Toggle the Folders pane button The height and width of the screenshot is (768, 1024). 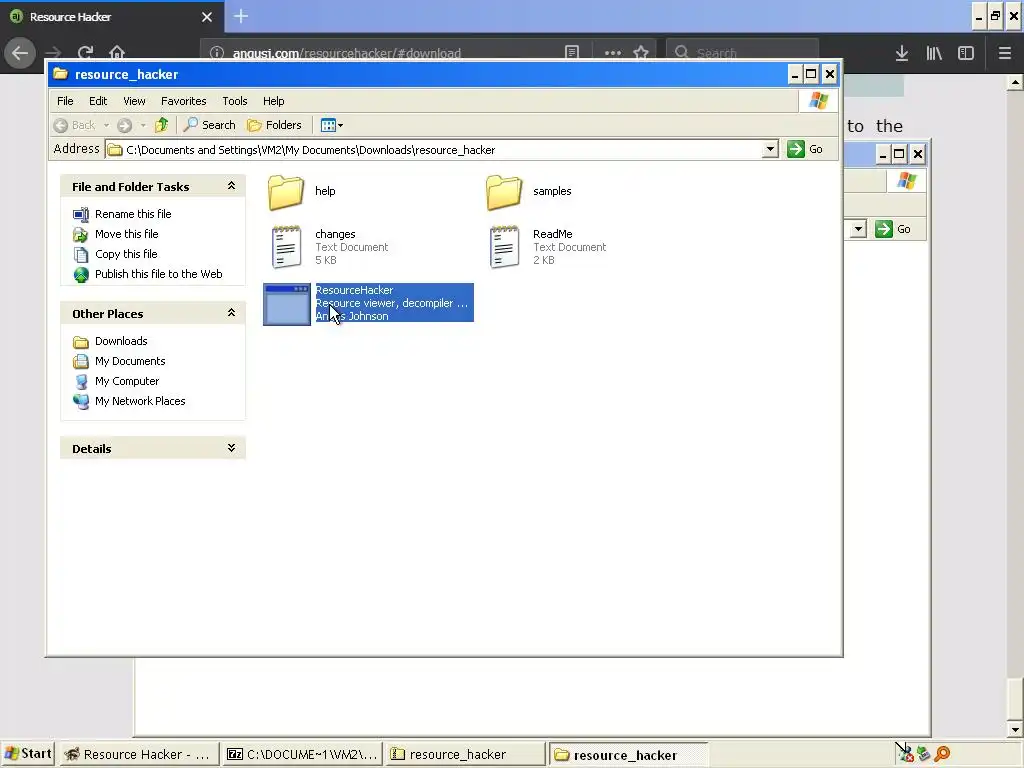point(274,125)
